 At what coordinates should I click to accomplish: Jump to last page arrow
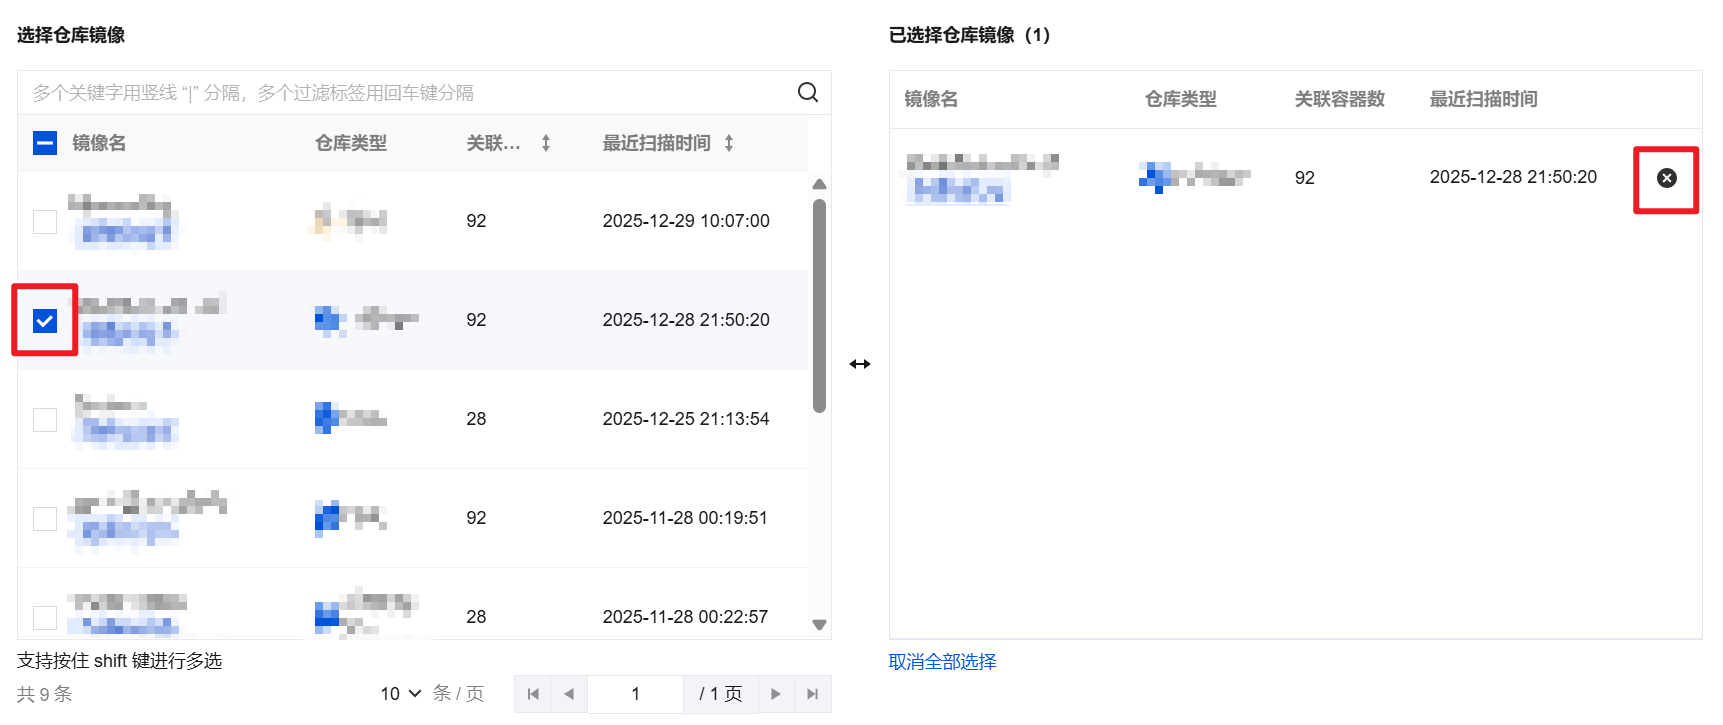pos(812,694)
